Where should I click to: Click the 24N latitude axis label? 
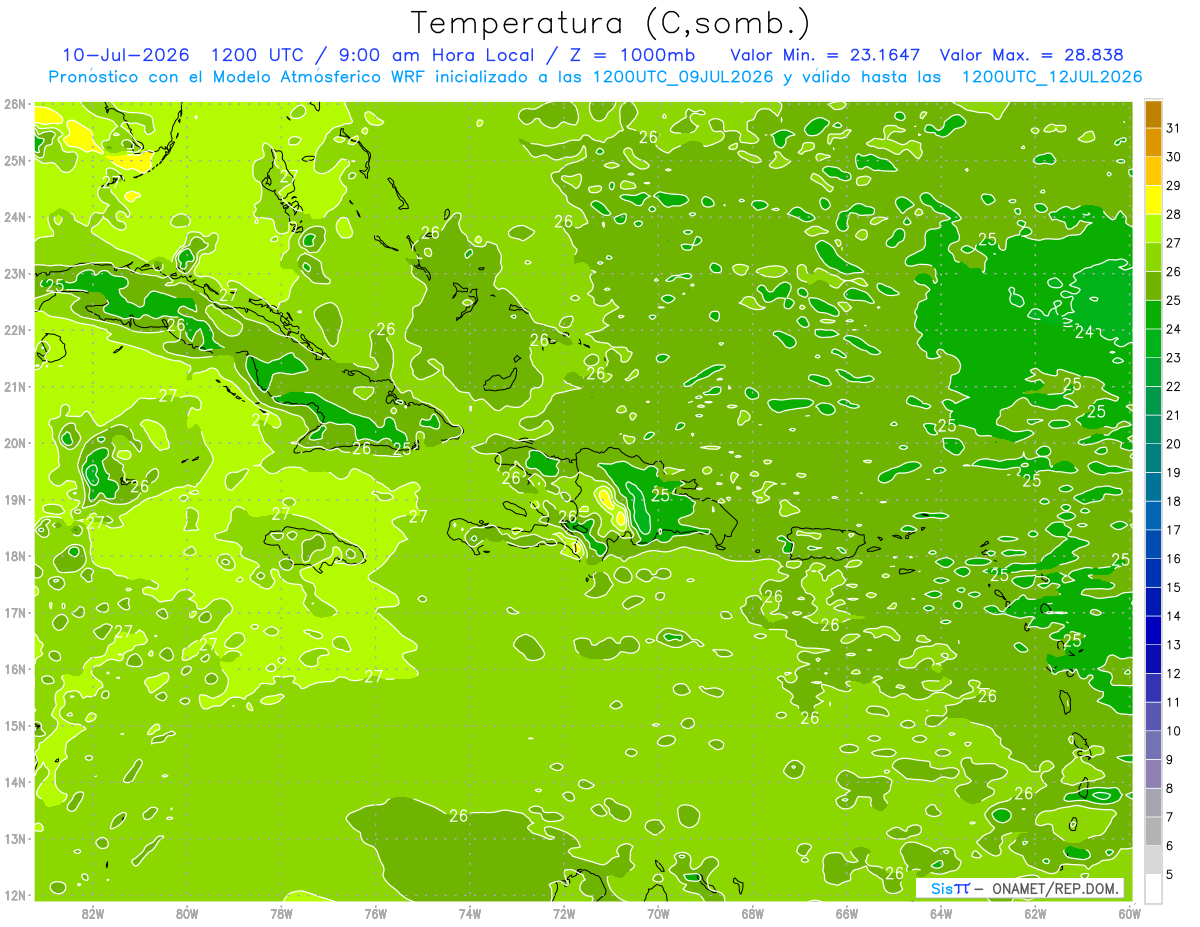point(15,217)
